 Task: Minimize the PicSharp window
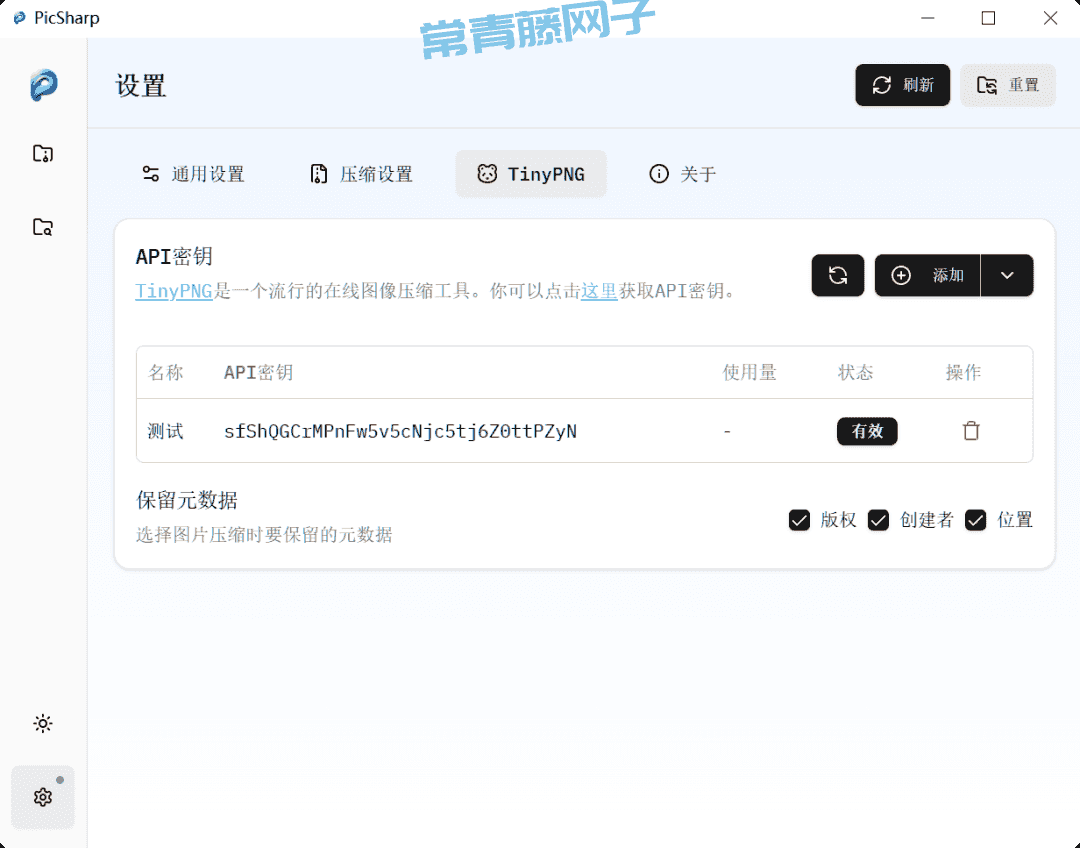click(928, 18)
